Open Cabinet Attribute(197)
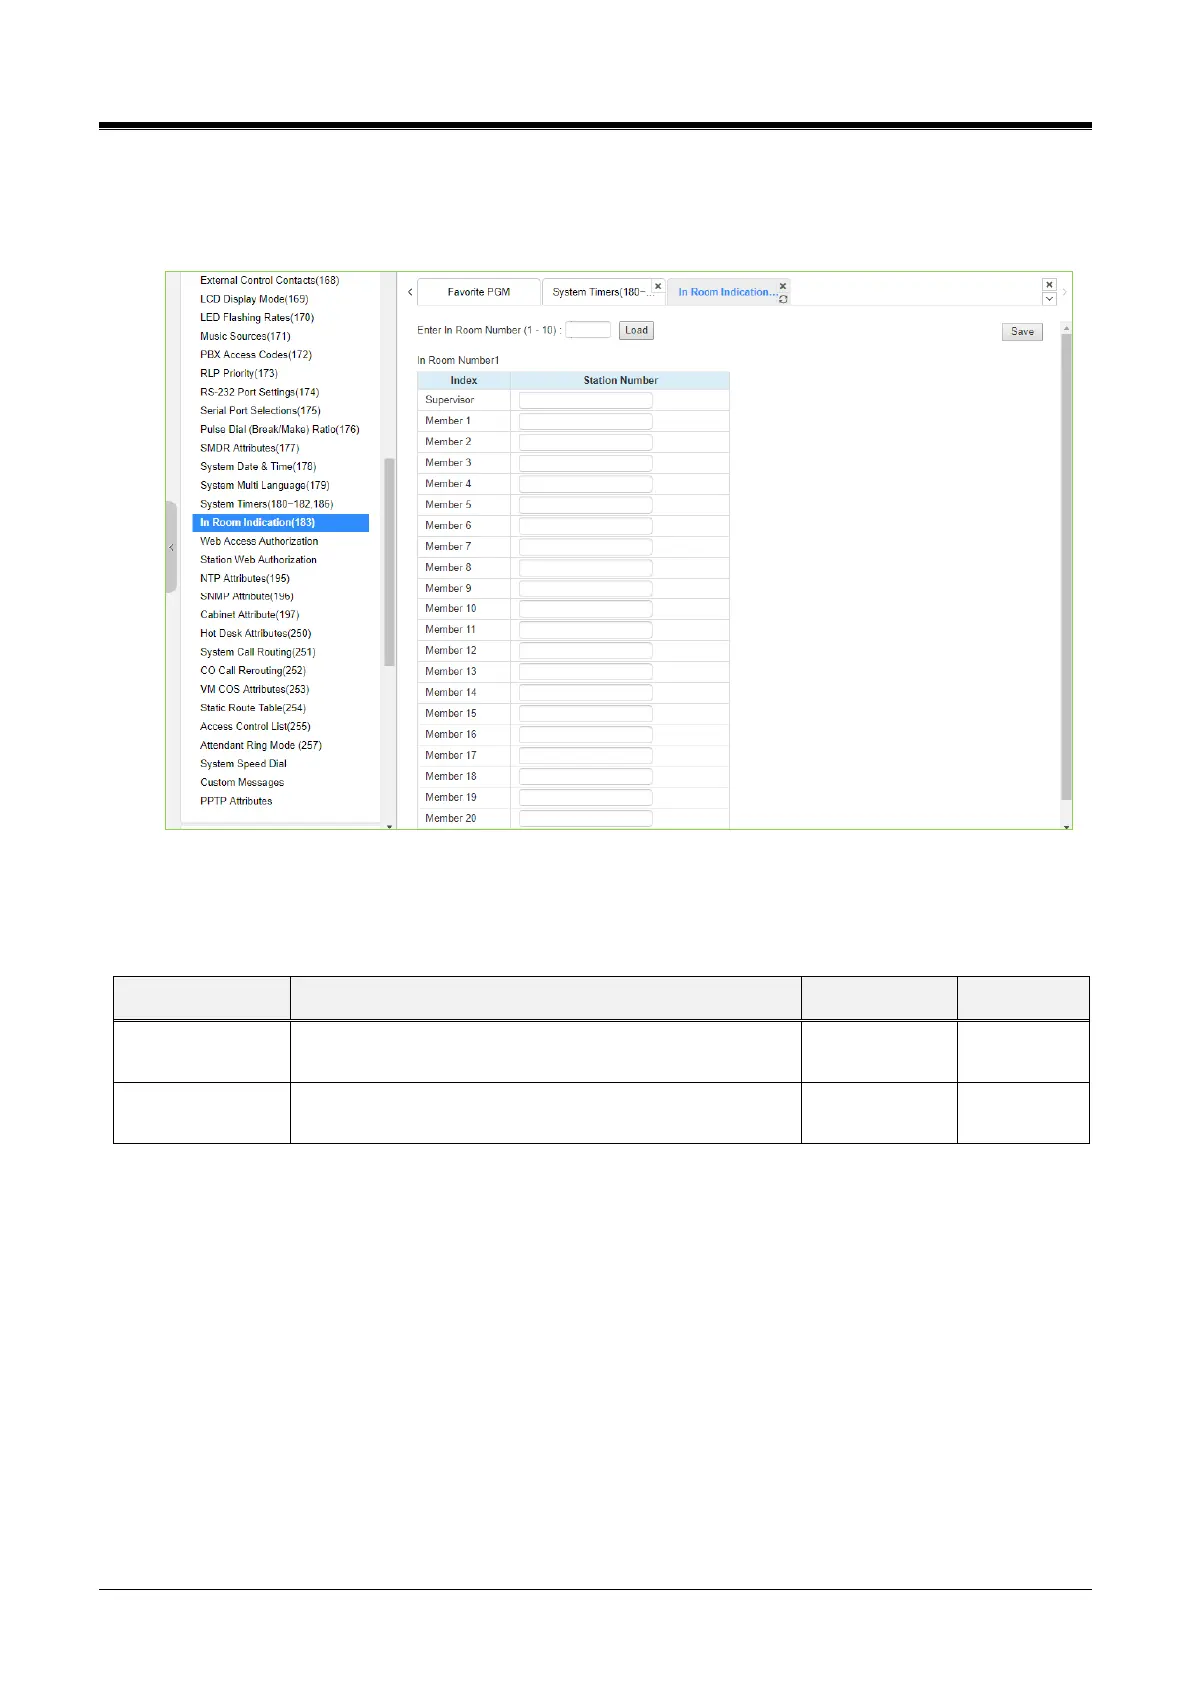 (x=249, y=615)
